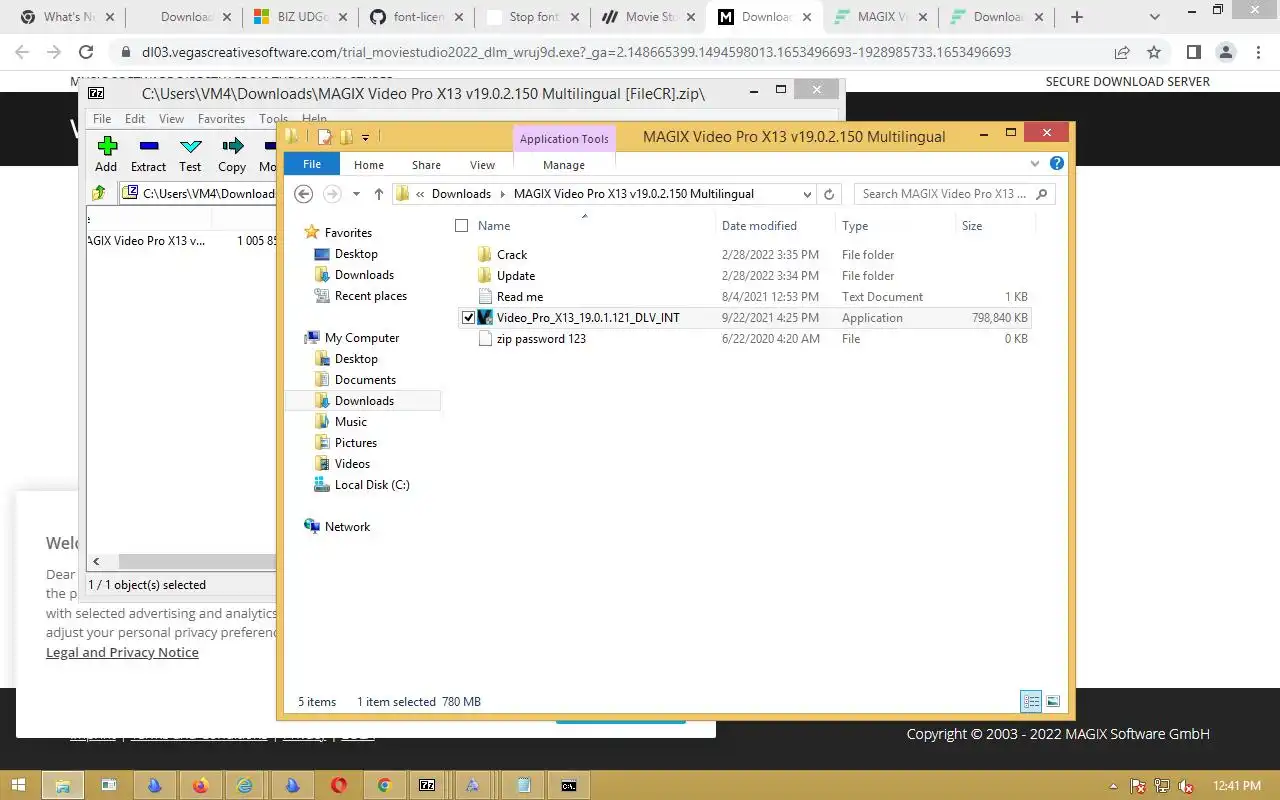
Task: Click the Downloads breadcrumb in address bar
Action: [x=461, y=194]
